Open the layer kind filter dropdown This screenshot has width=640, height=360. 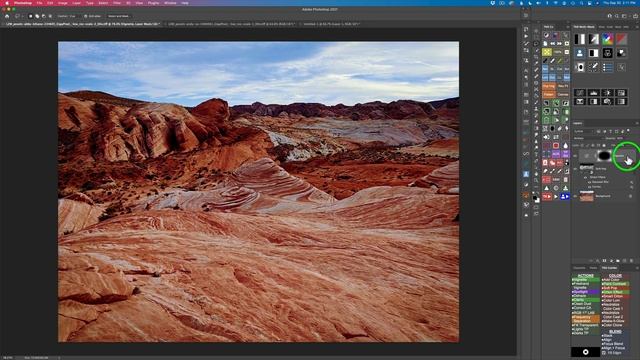(584, 131)
